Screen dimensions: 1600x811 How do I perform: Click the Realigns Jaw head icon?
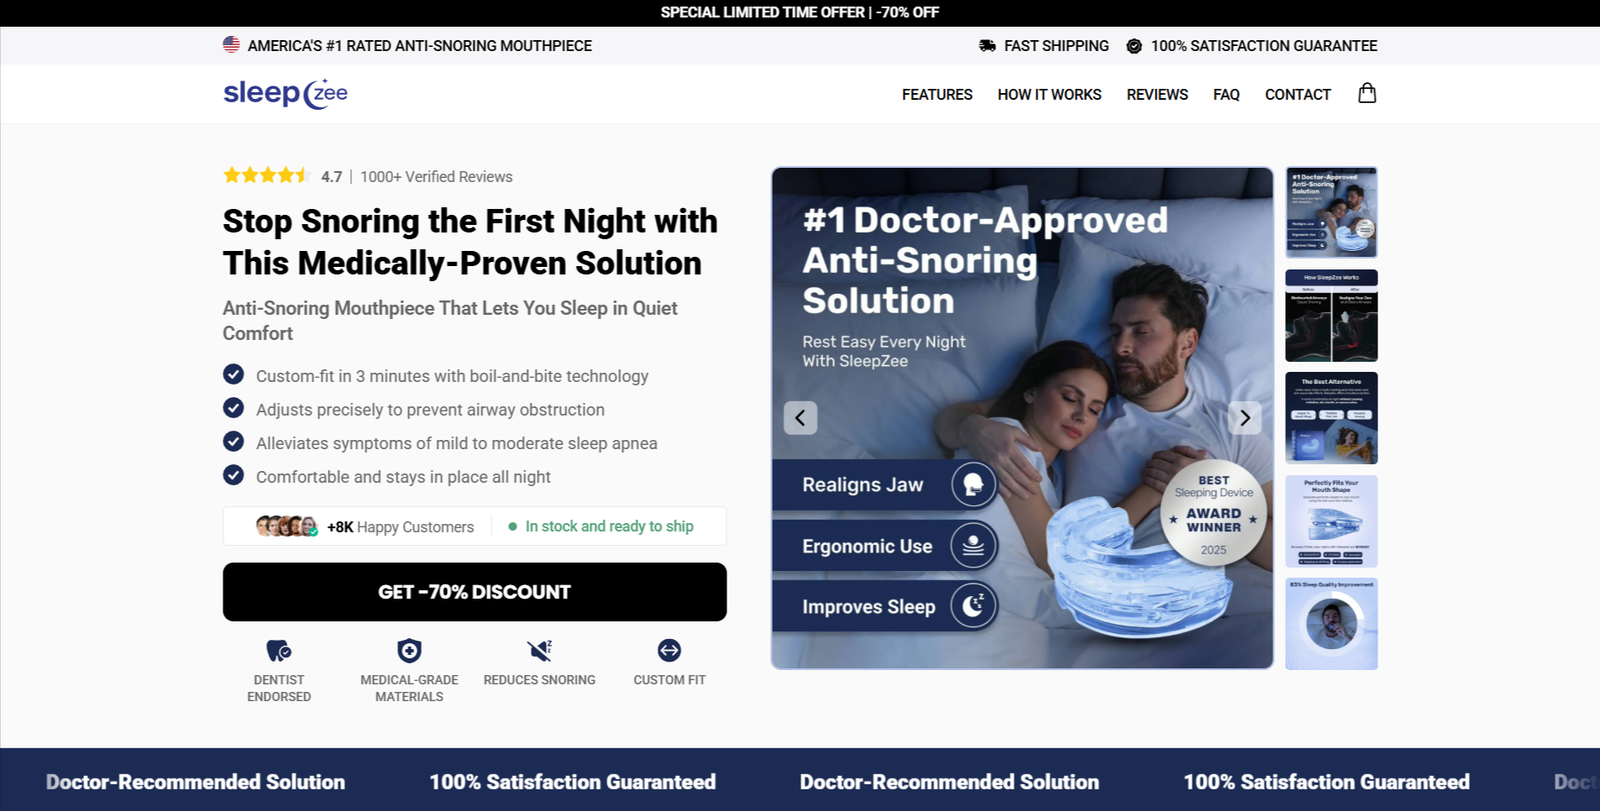[x=973, y=485]
